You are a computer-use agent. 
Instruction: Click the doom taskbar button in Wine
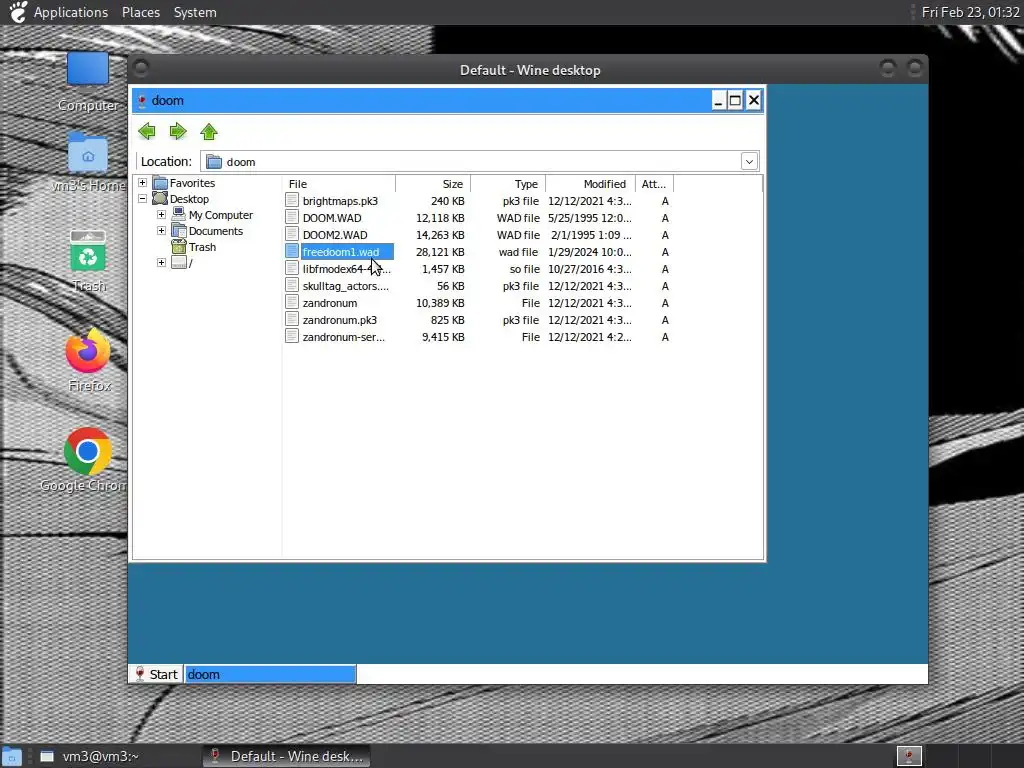pyautogui.click(x=270, y=674)
